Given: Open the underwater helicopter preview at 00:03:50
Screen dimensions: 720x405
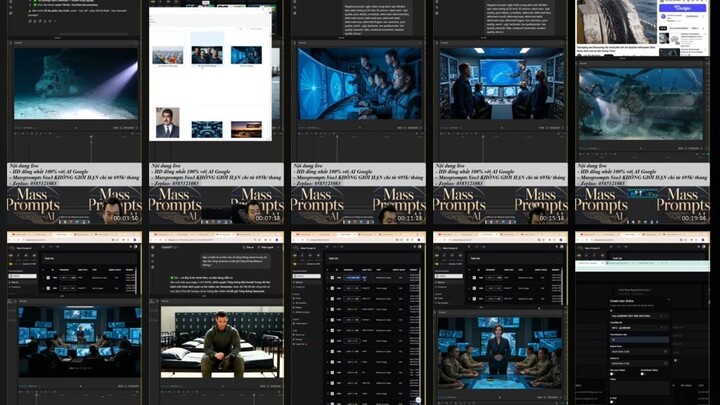Looking at the screenshot, I should [76, 84].
